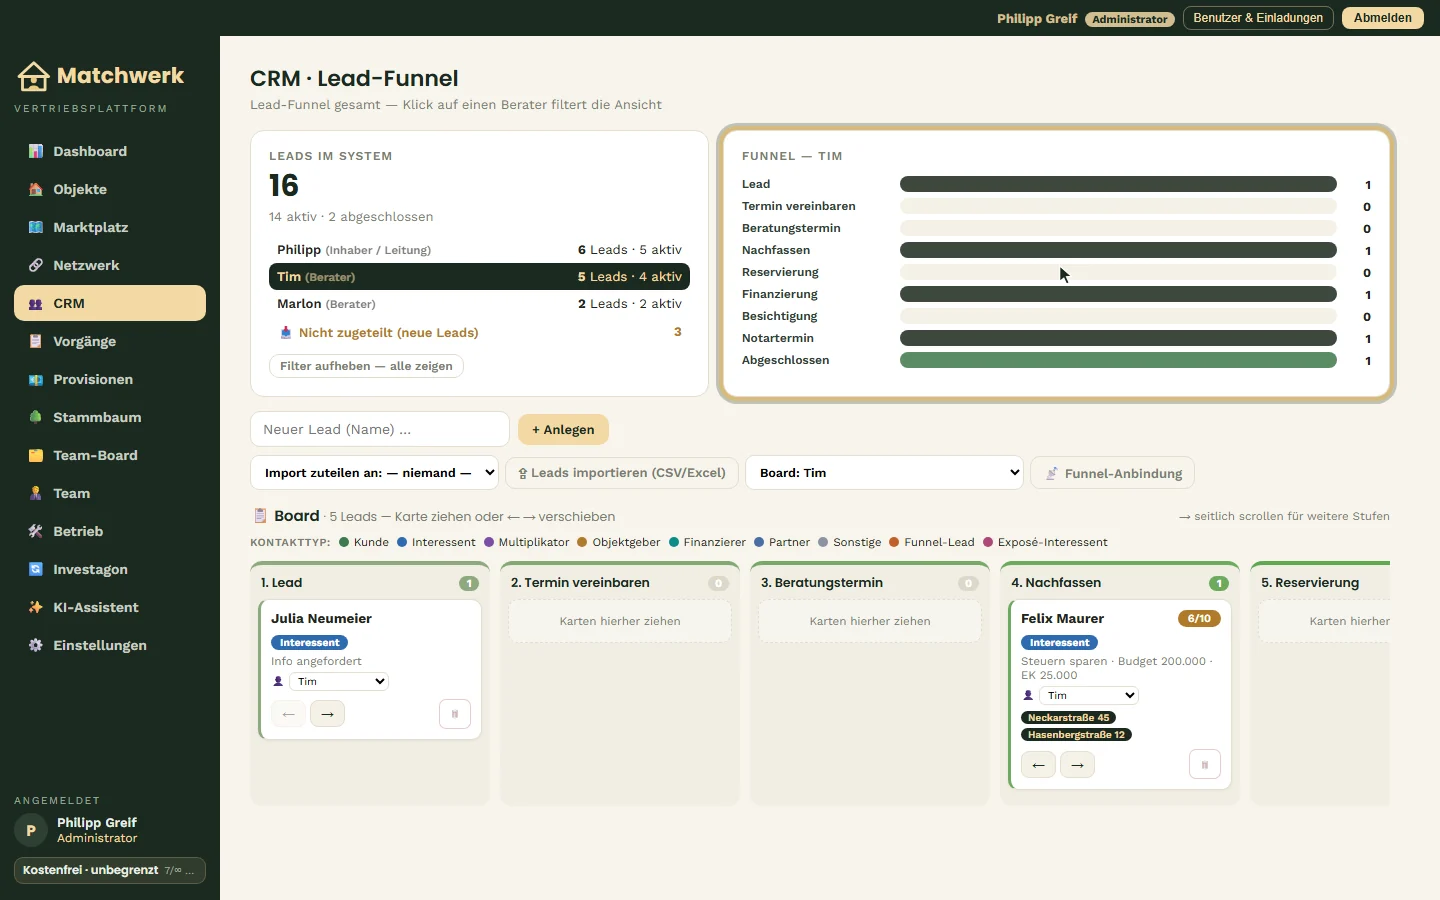
Task: Click the Matchwerk house logo icon
Action: coord(34,76)
